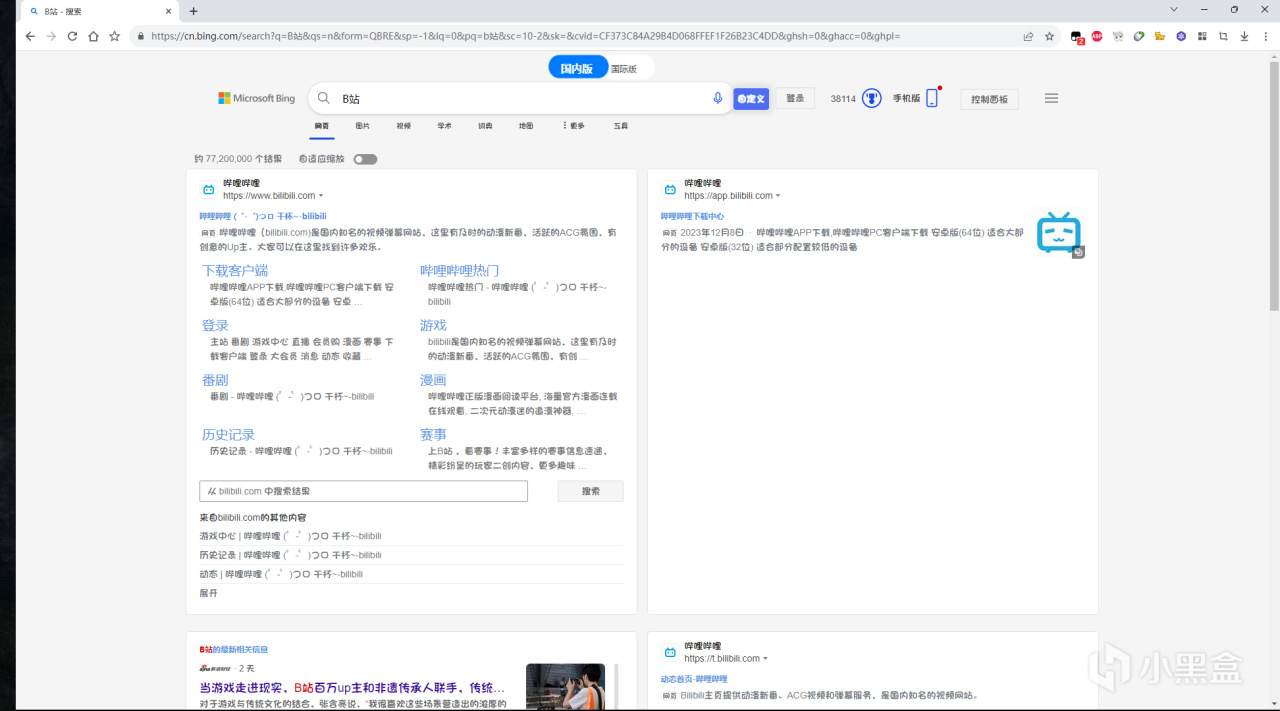Click the image-search badge on bilibili logo
This screenshot has height=711, width=1280.
[x=1079, y=252]
